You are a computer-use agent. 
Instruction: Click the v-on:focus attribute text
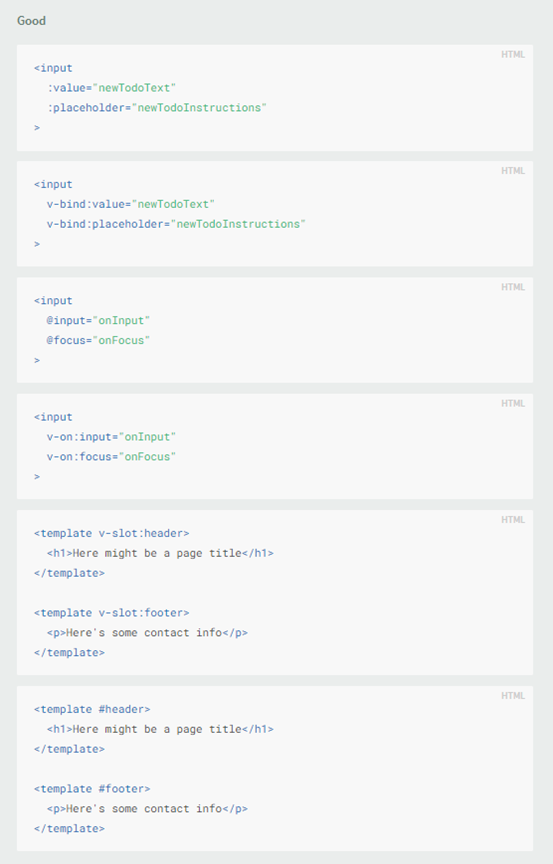[x=79, y=456]
